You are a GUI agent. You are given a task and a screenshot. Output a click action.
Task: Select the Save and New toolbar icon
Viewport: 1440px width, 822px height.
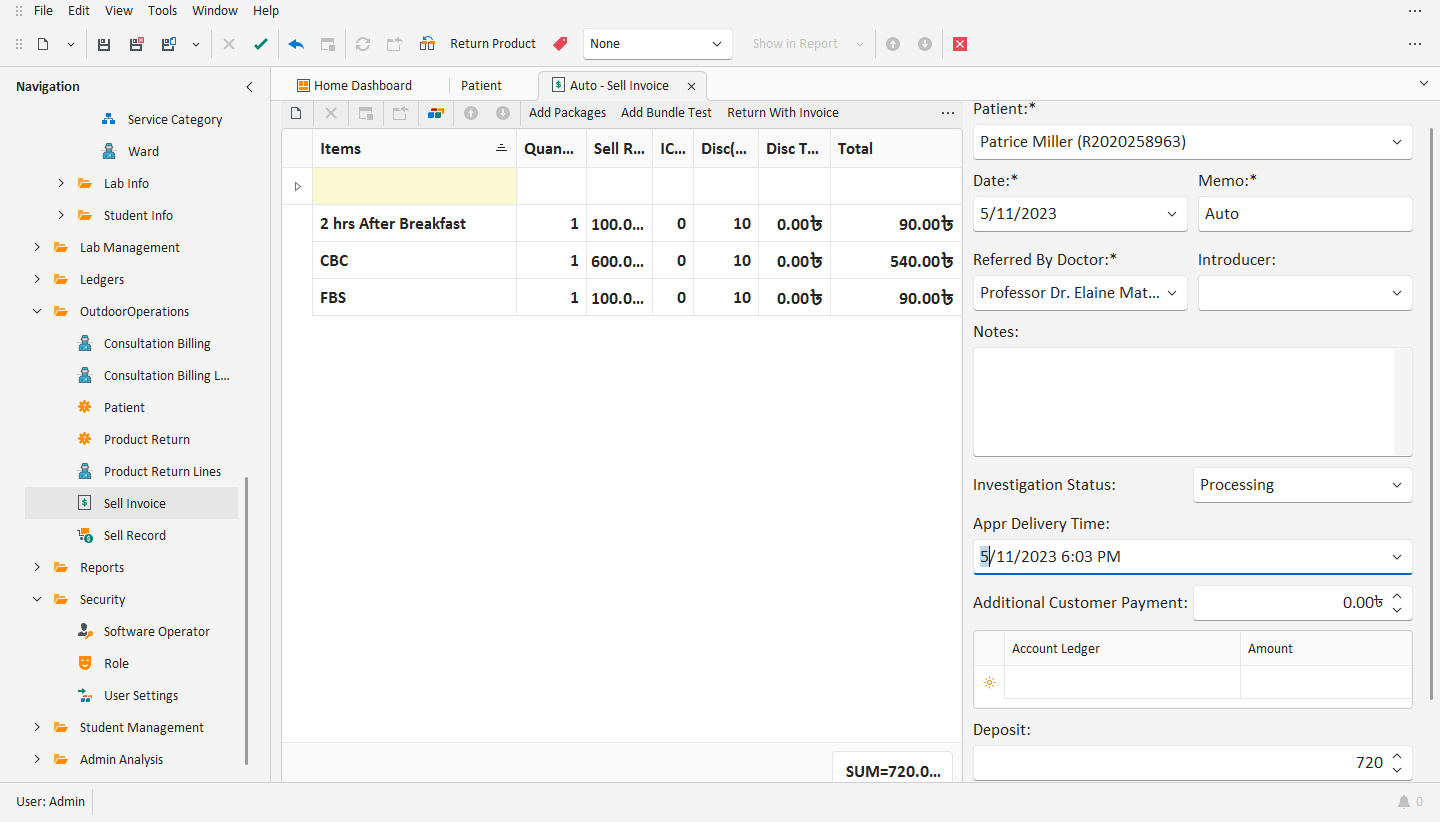click(167, 44)
